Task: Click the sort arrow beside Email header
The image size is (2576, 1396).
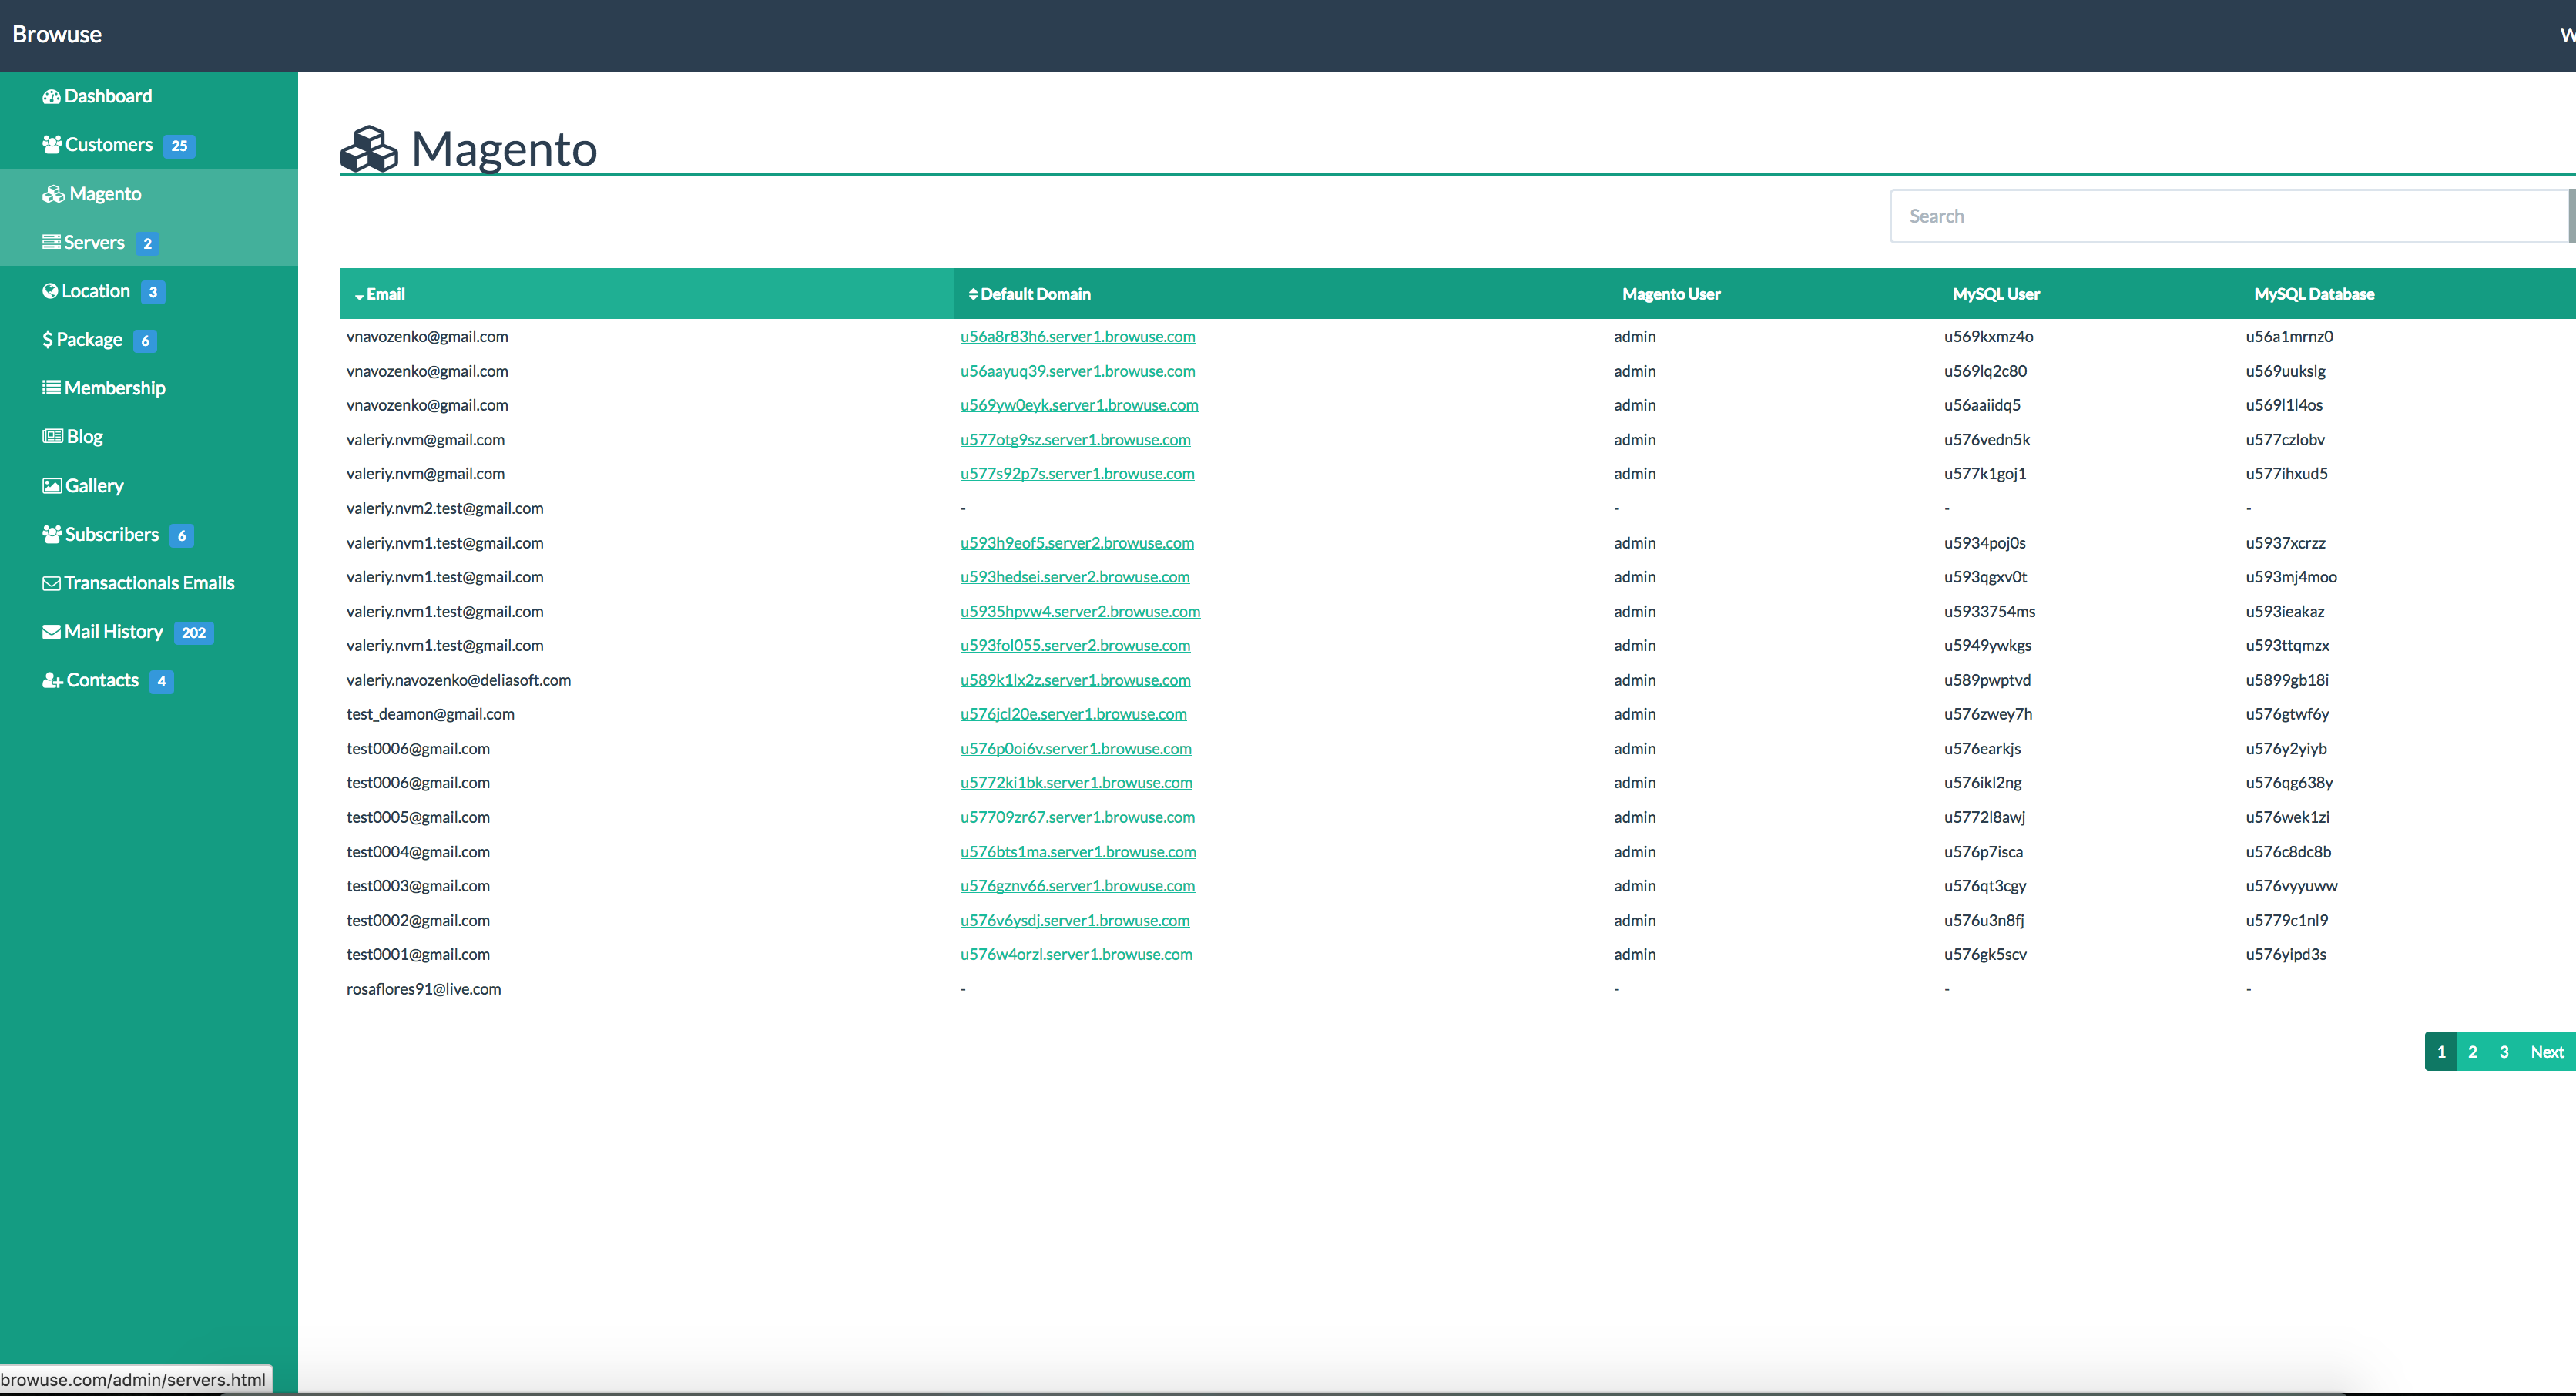Action: pos(359,296)
